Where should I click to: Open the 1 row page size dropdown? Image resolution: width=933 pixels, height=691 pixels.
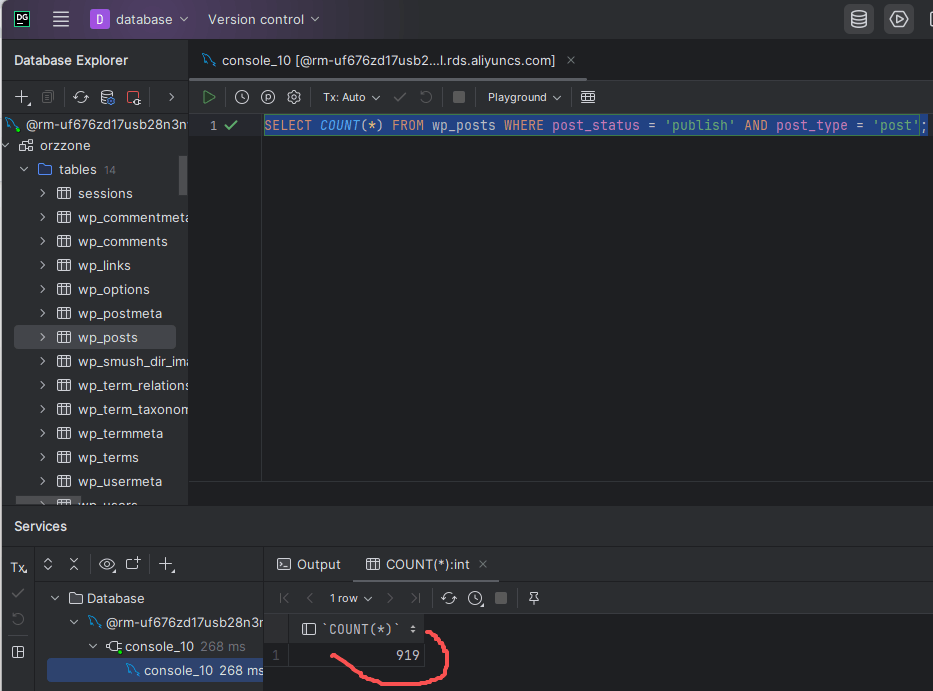[x=351, y=598]
